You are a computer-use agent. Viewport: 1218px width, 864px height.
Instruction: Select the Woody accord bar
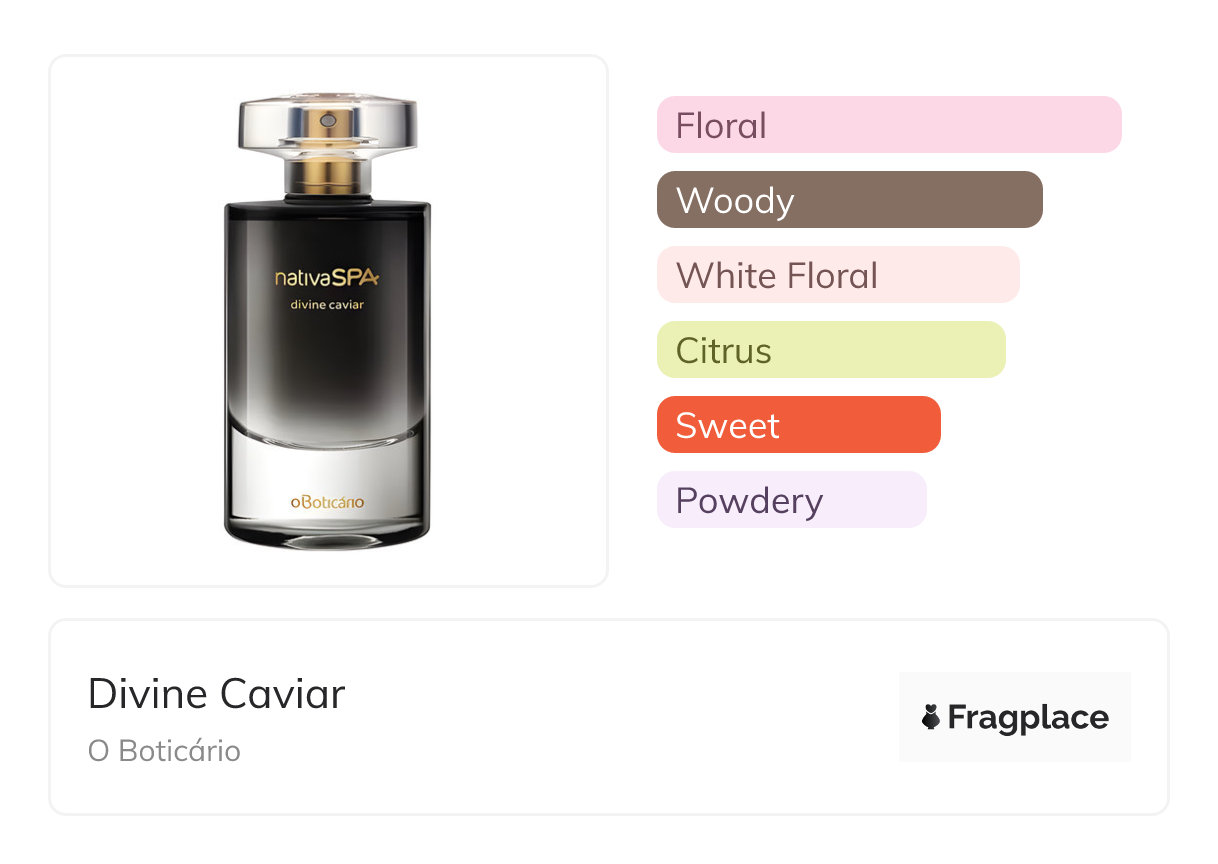click(x=850, y=200)
